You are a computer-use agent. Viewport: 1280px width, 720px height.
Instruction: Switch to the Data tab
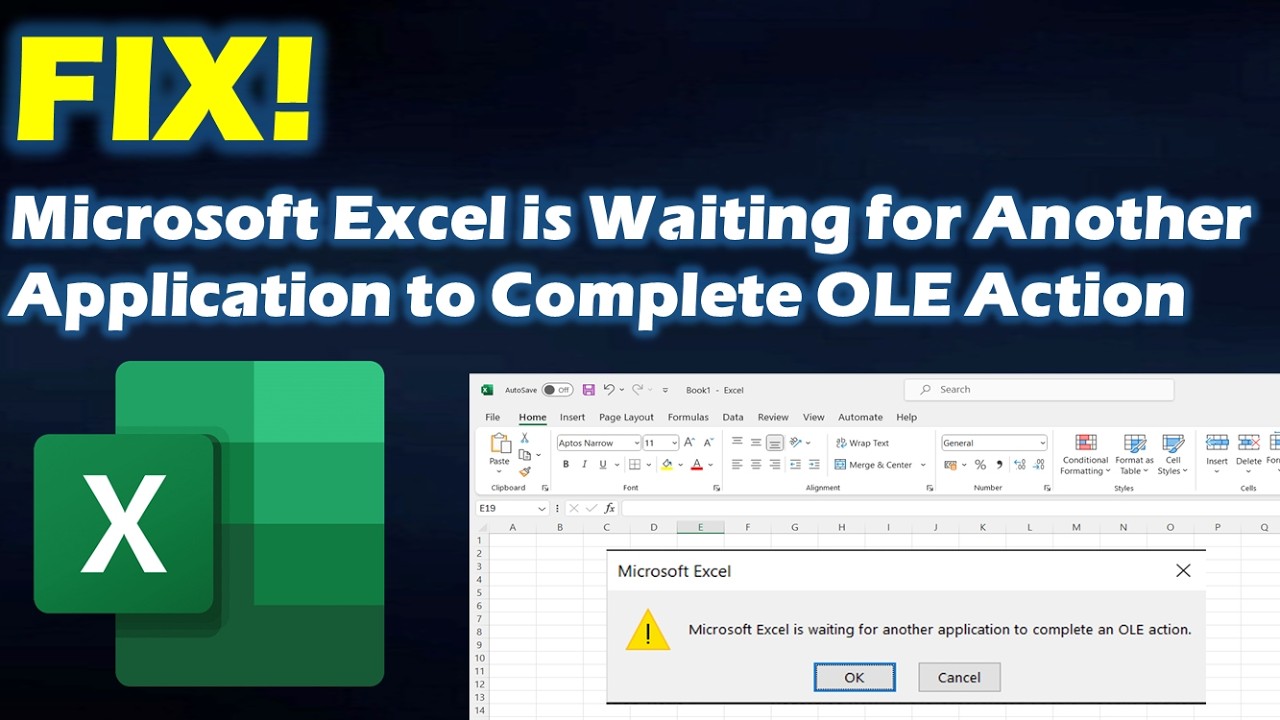[x=733, y=417]
